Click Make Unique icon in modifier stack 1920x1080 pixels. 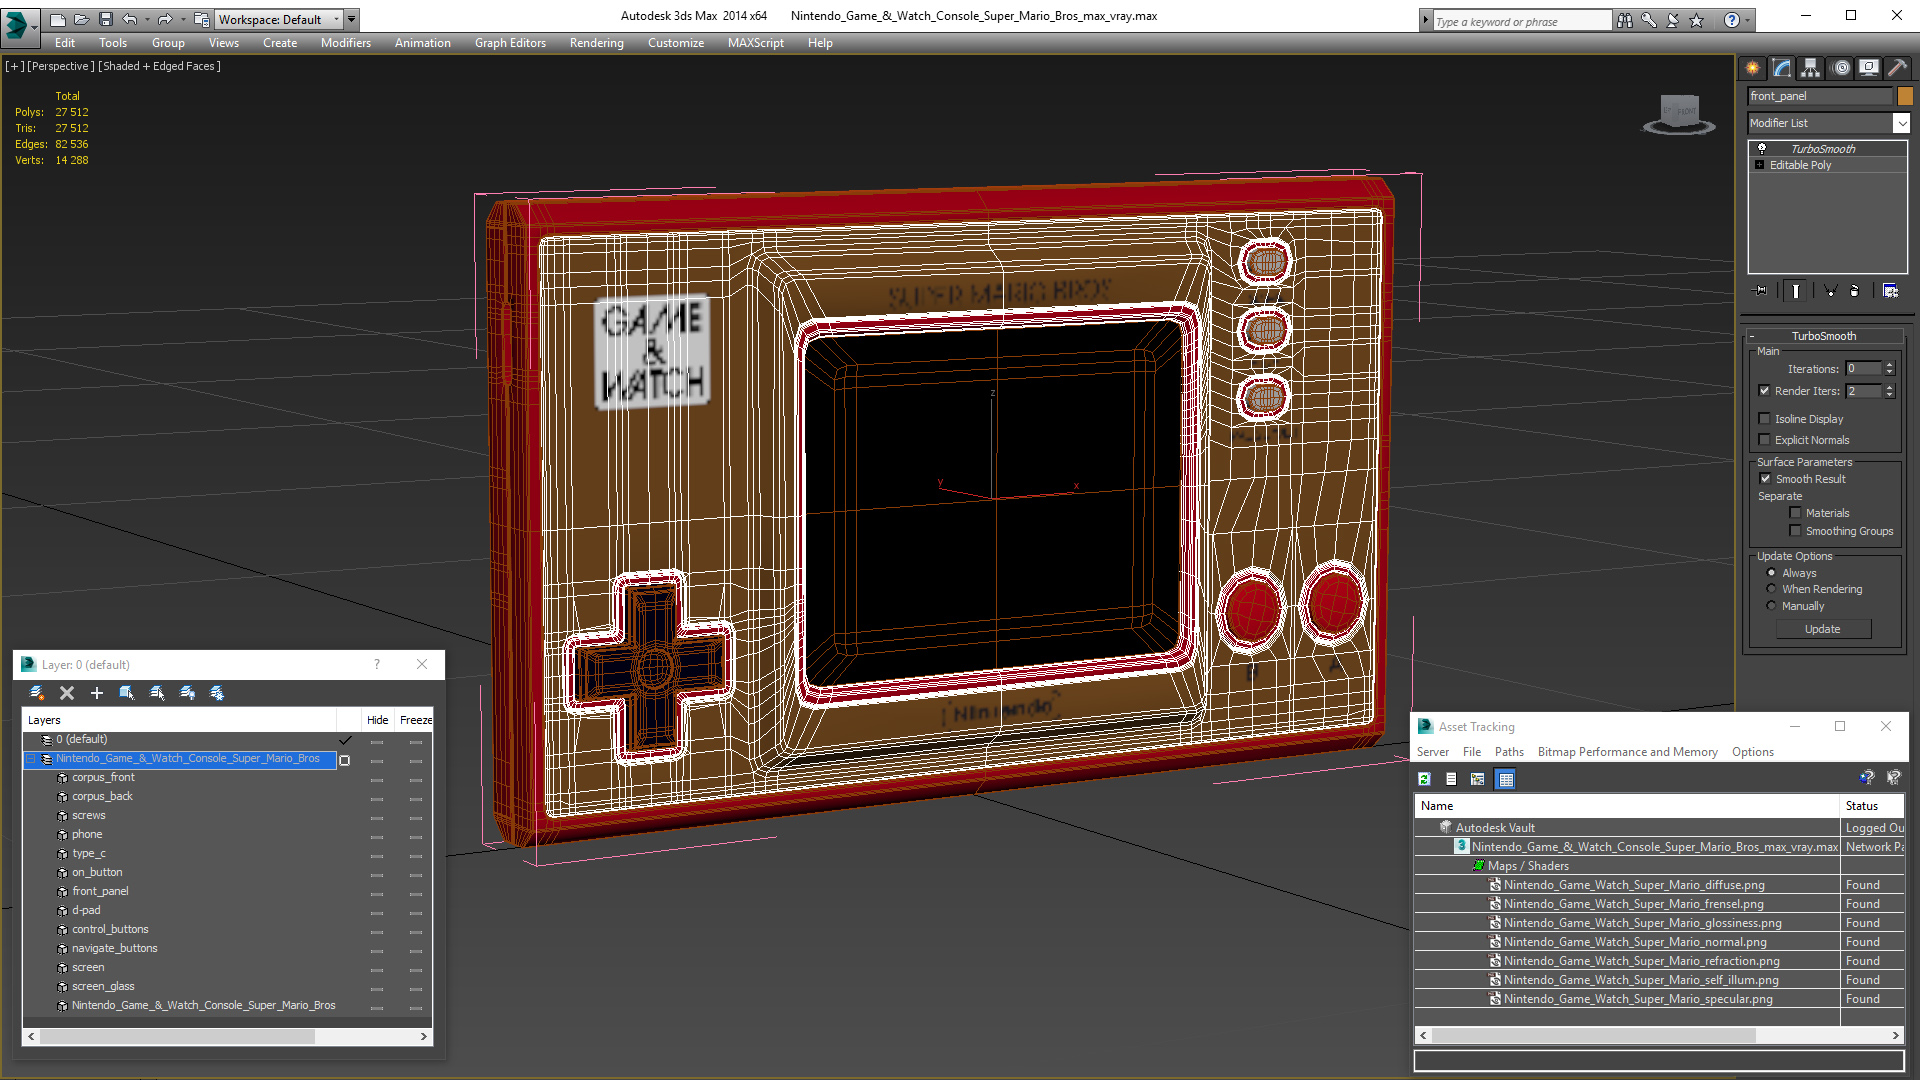(x=1830, y=290)
